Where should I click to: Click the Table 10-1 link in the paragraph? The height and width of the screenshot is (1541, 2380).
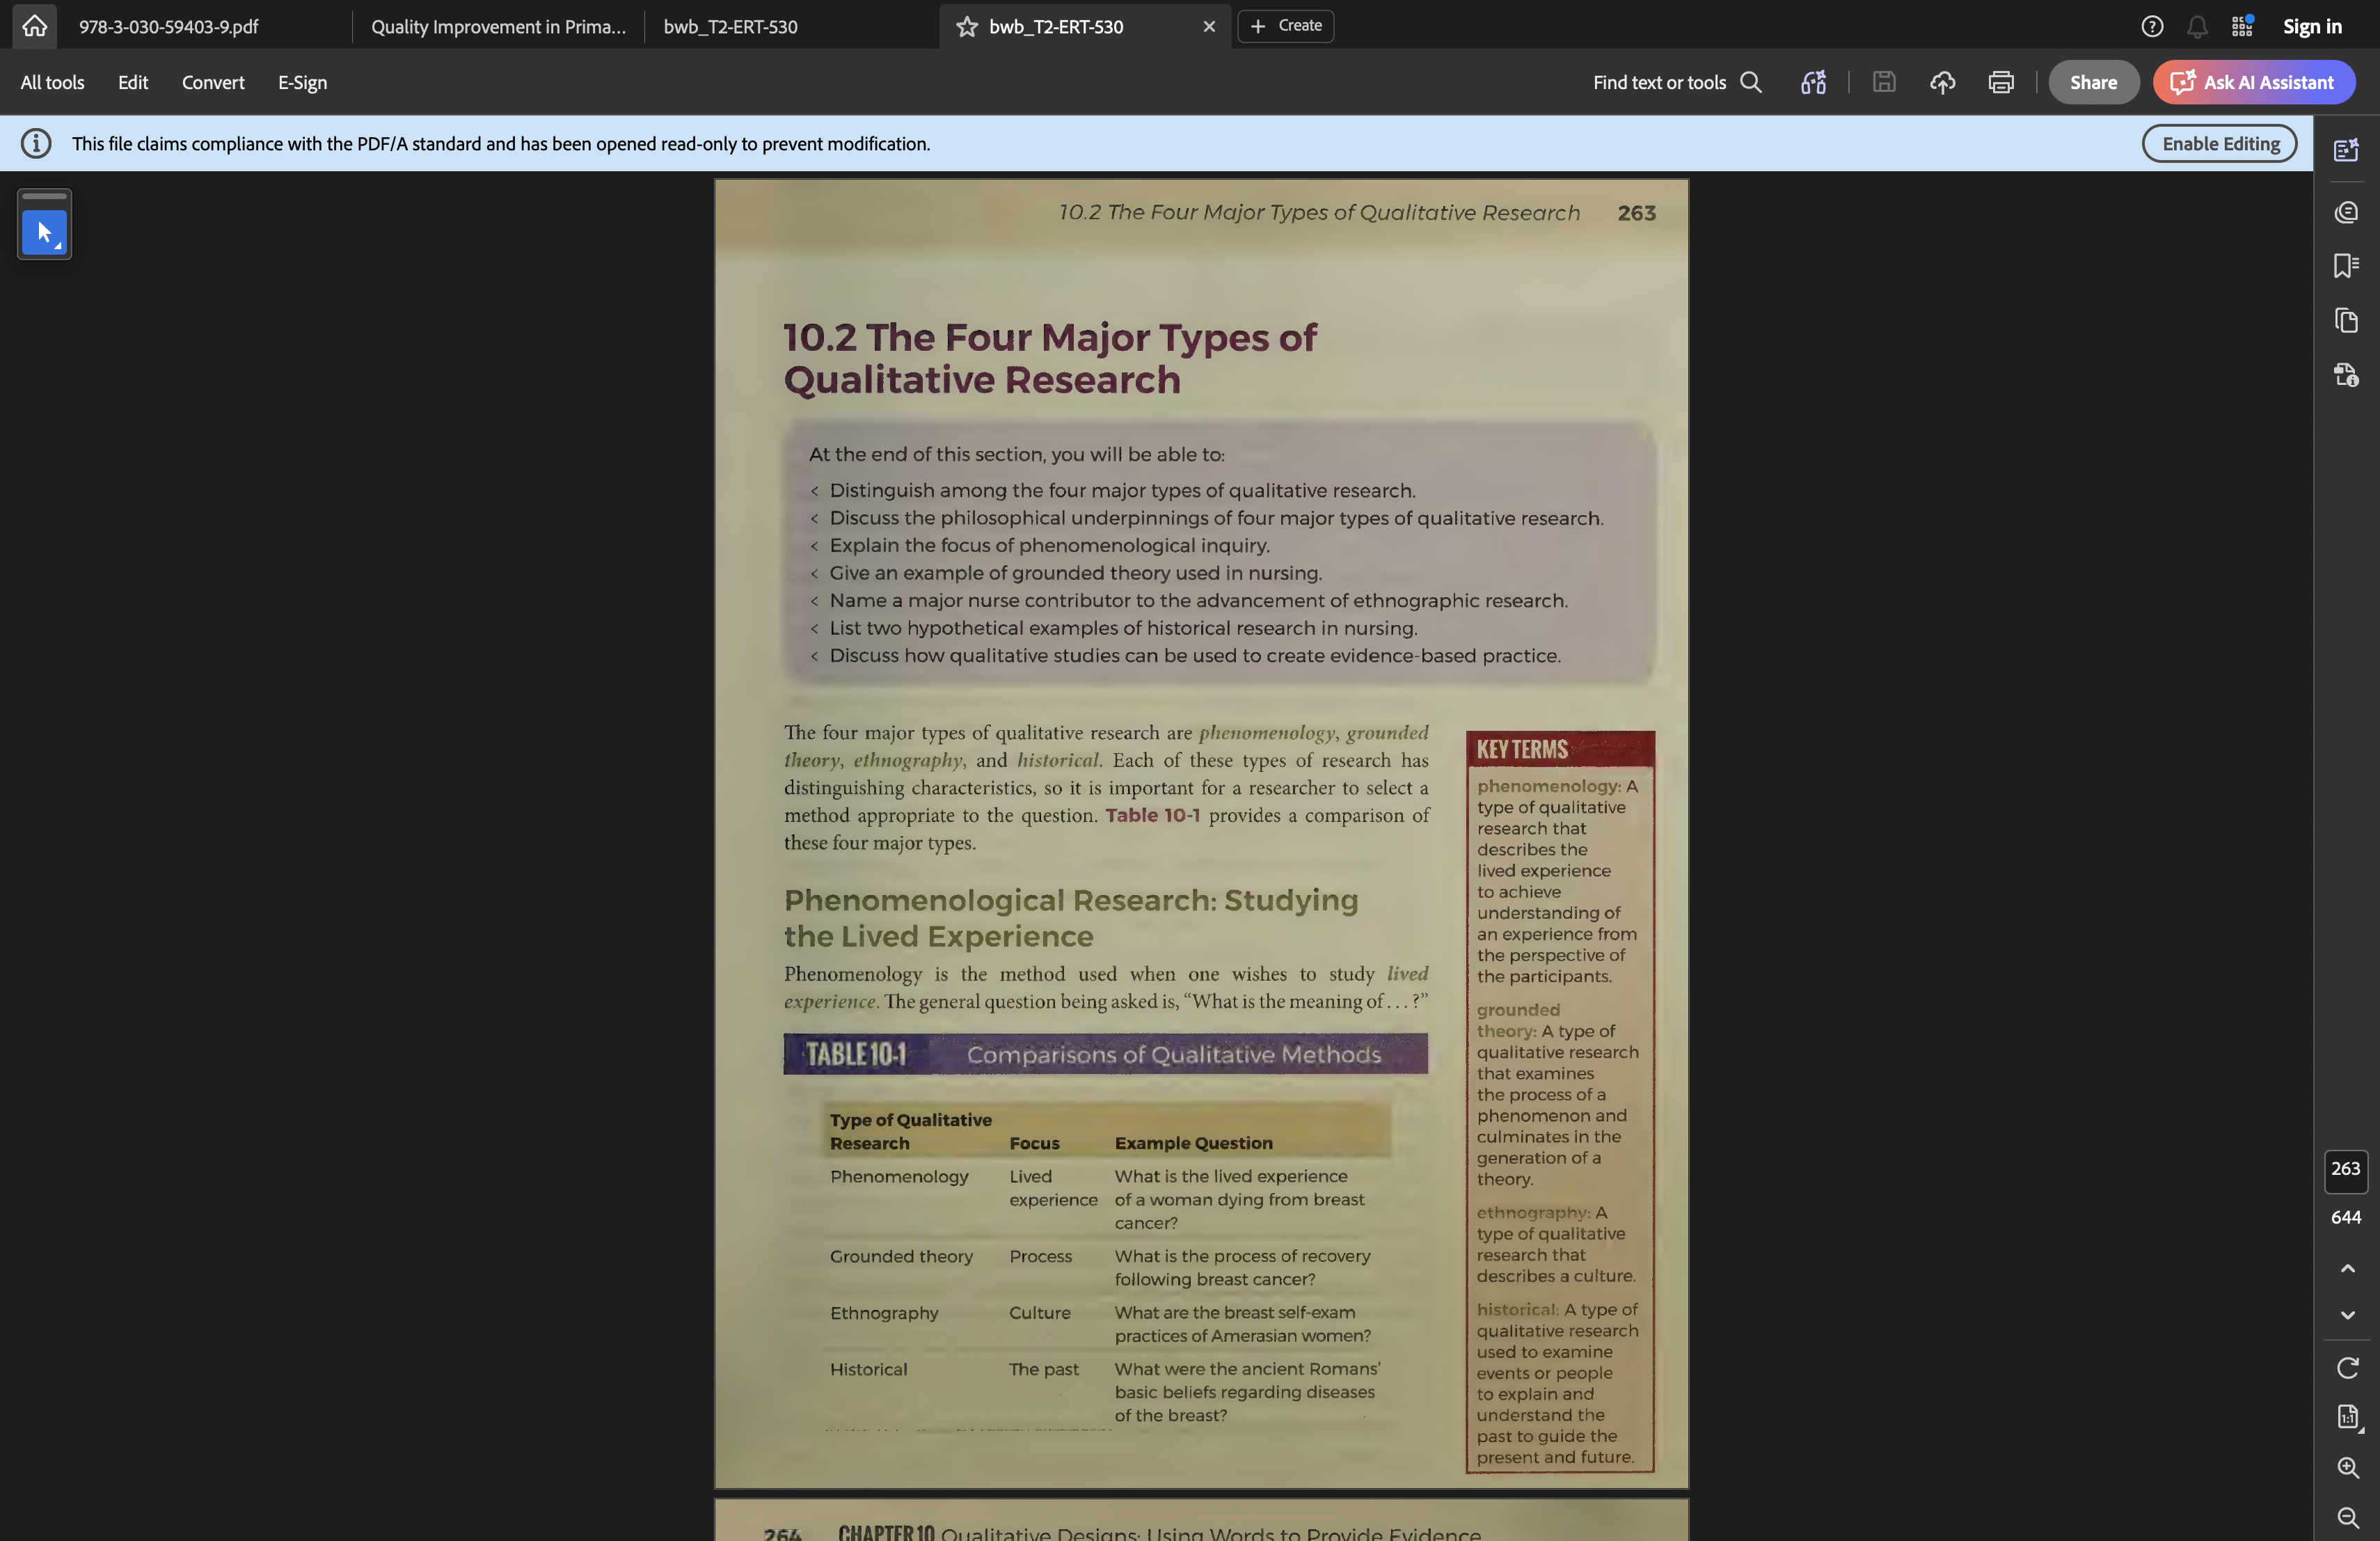[1152, 815]
